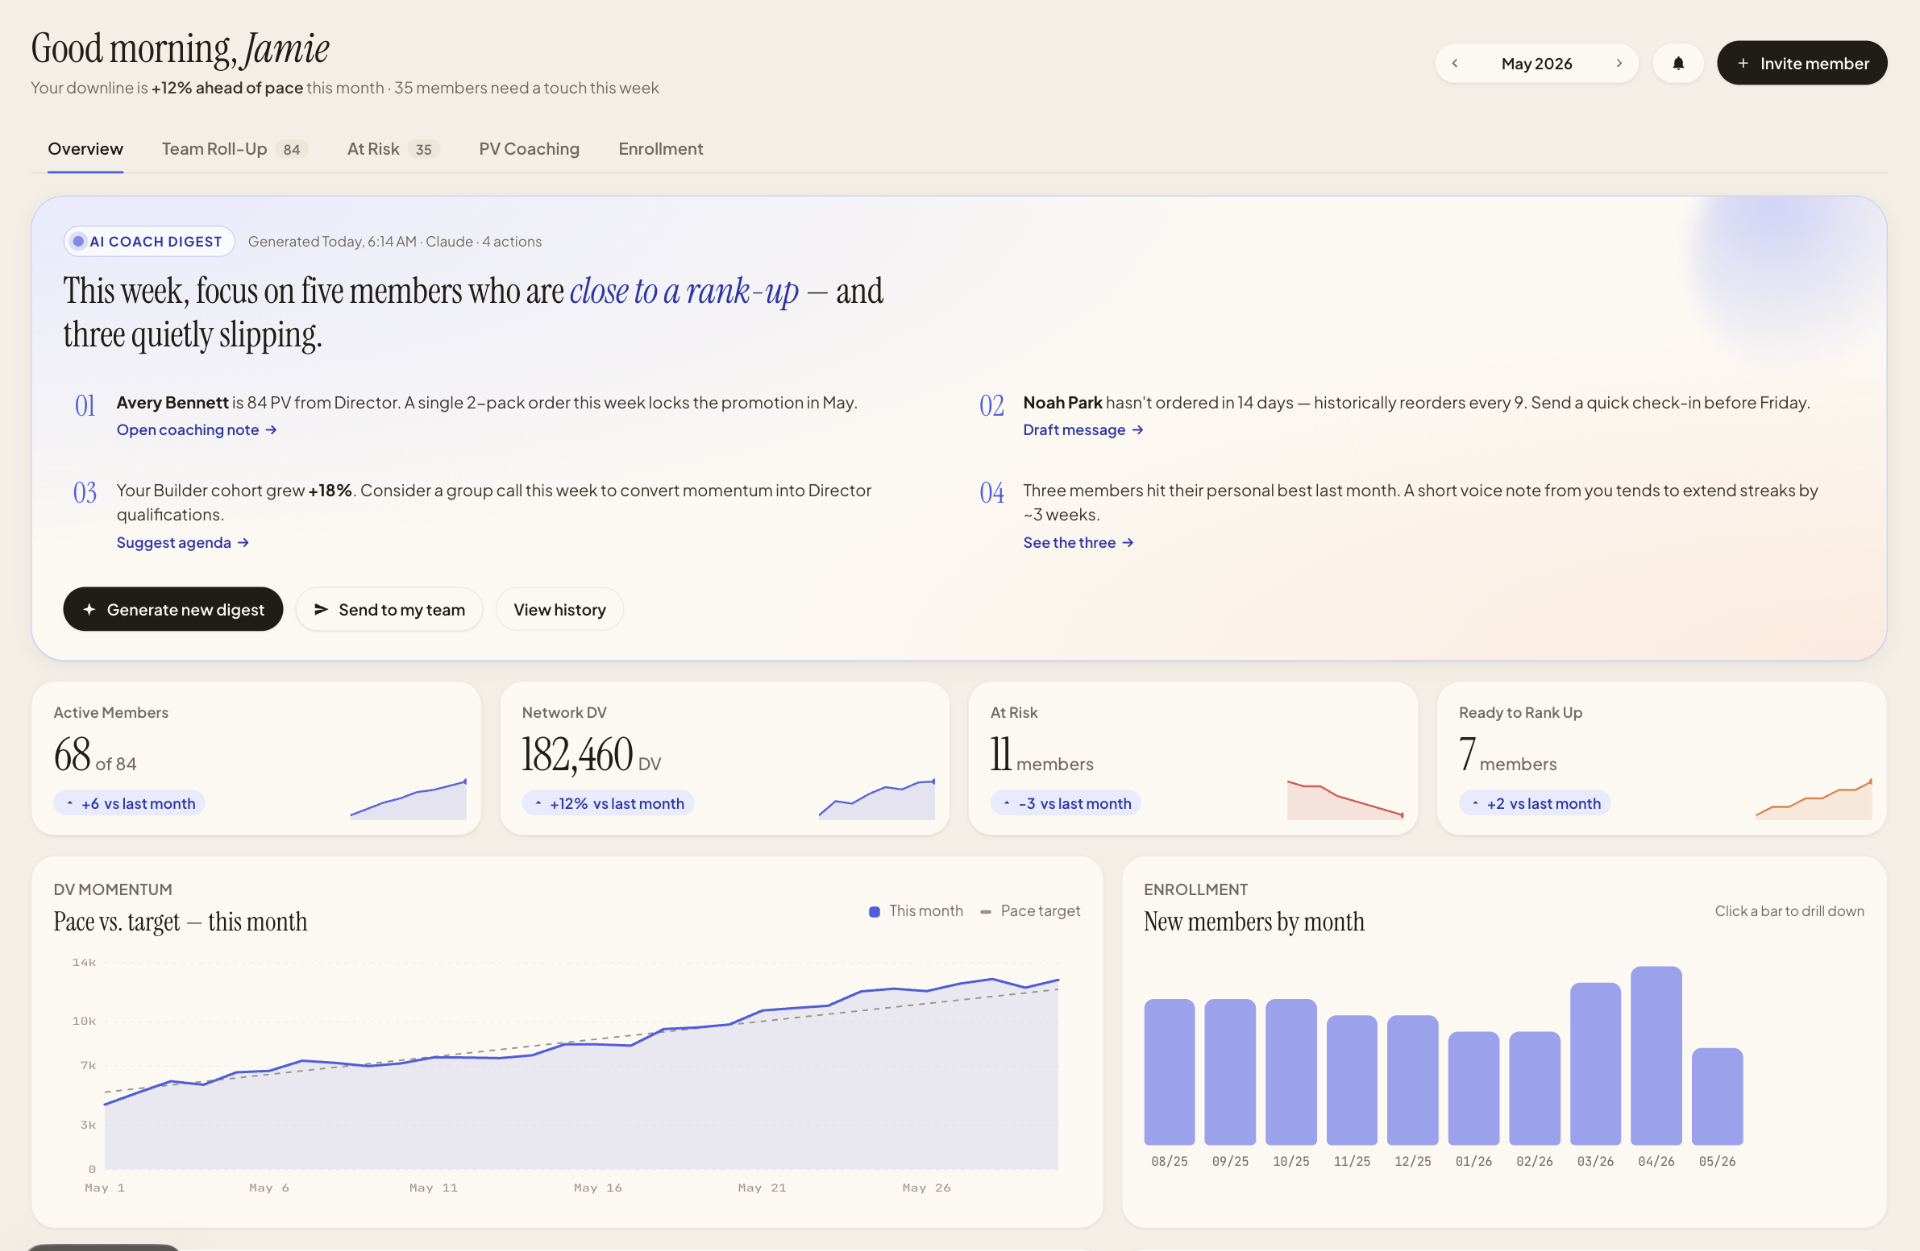Click the 01/26 enrollment bar

[x=1474, y=1088]
